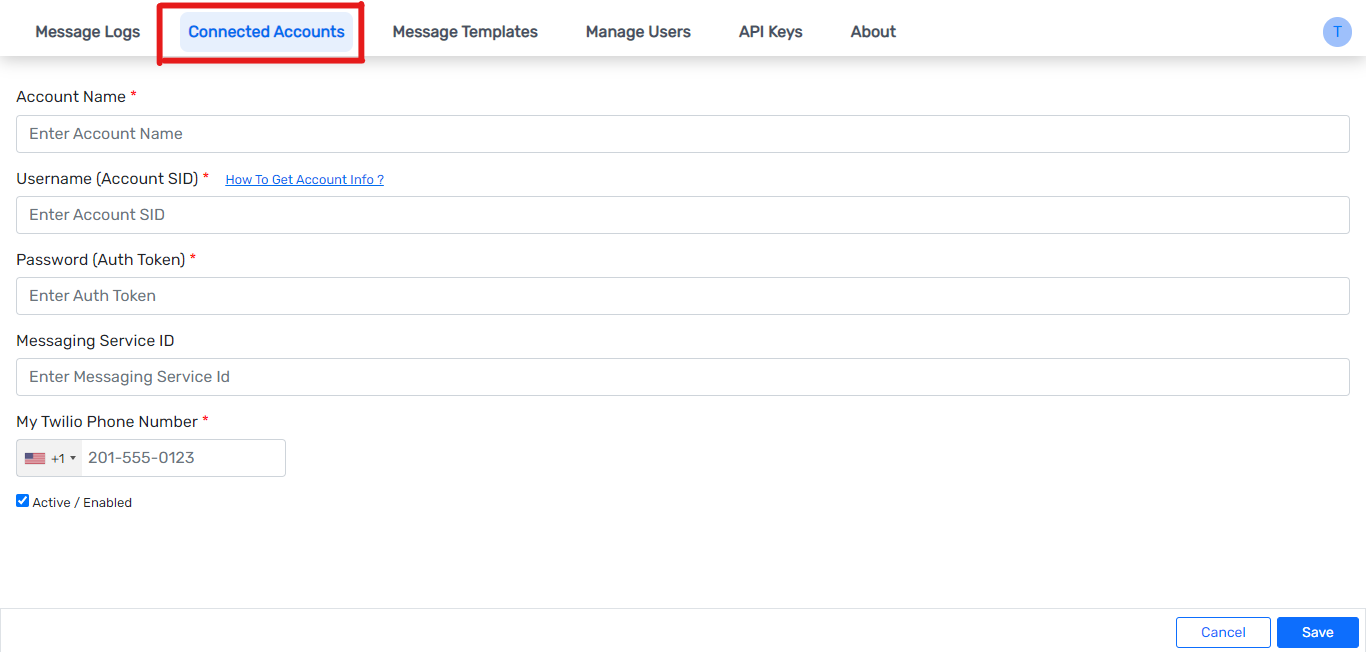Select the Connected Accounts tab

click(x=266, y=32)
